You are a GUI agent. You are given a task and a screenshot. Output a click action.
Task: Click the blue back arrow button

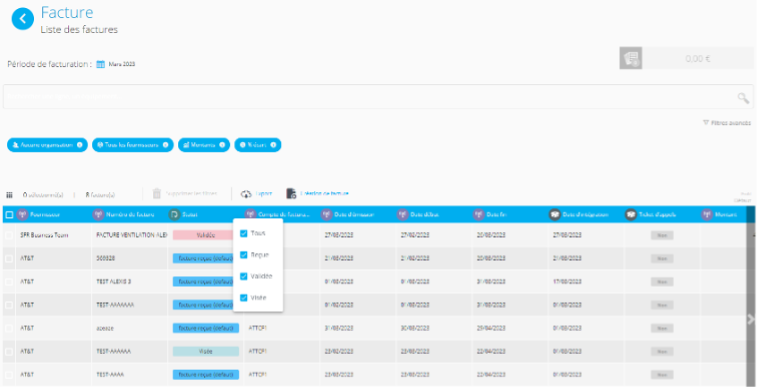point(23,19)
